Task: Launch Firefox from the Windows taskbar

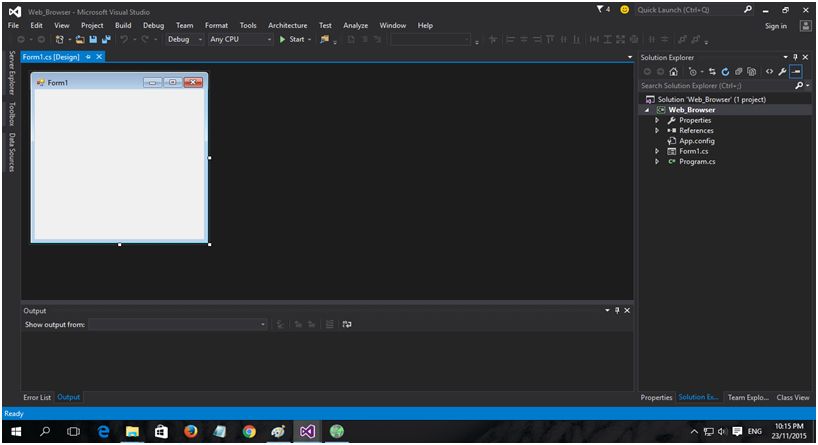Action: coord(190,431)
